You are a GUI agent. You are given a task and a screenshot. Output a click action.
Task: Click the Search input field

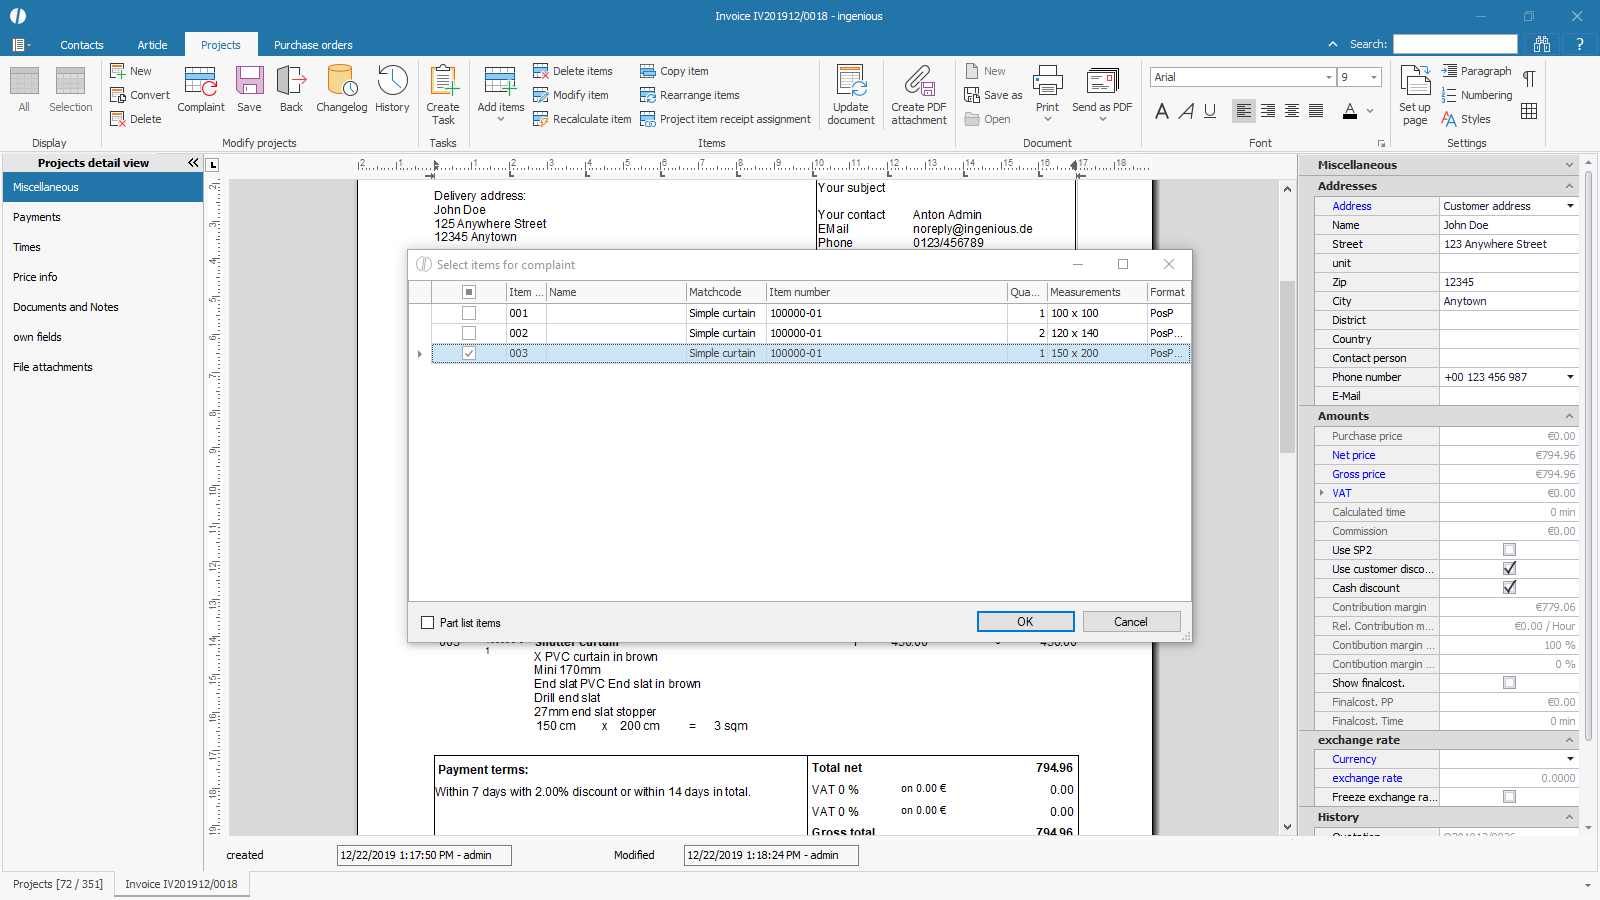click(x=1455, y=44)
